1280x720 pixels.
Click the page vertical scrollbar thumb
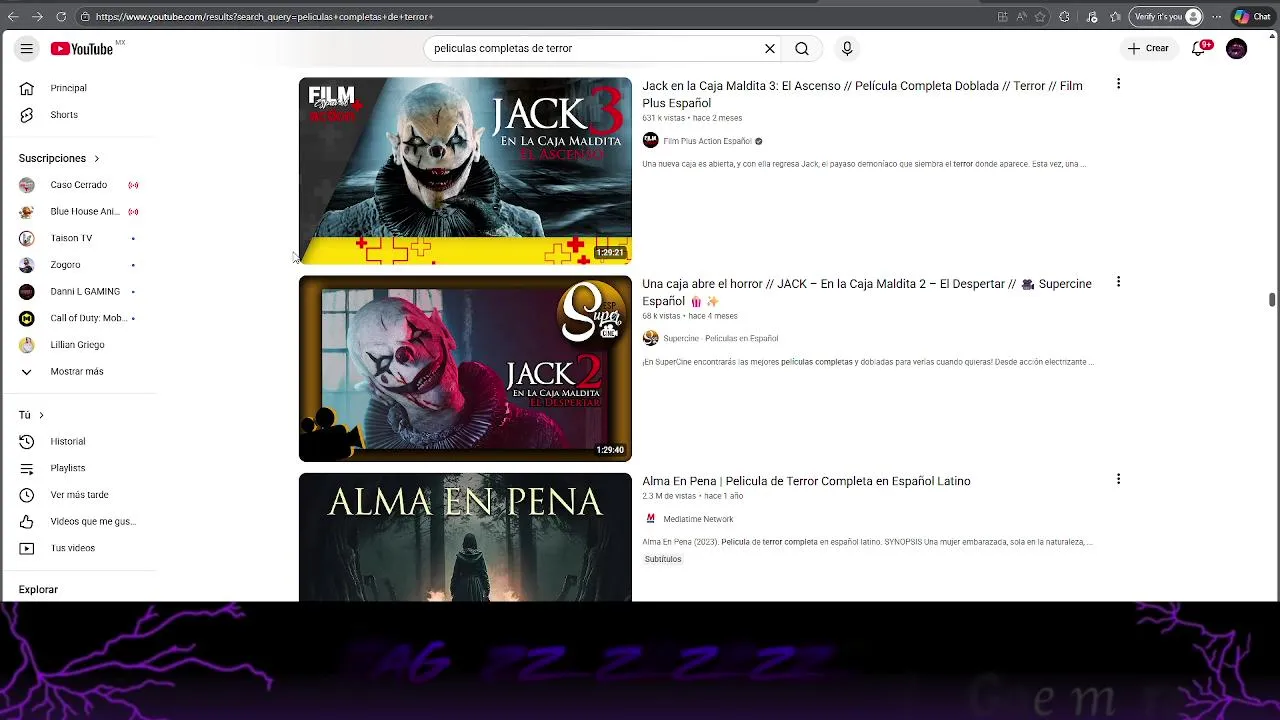(x=1272, y=300)
